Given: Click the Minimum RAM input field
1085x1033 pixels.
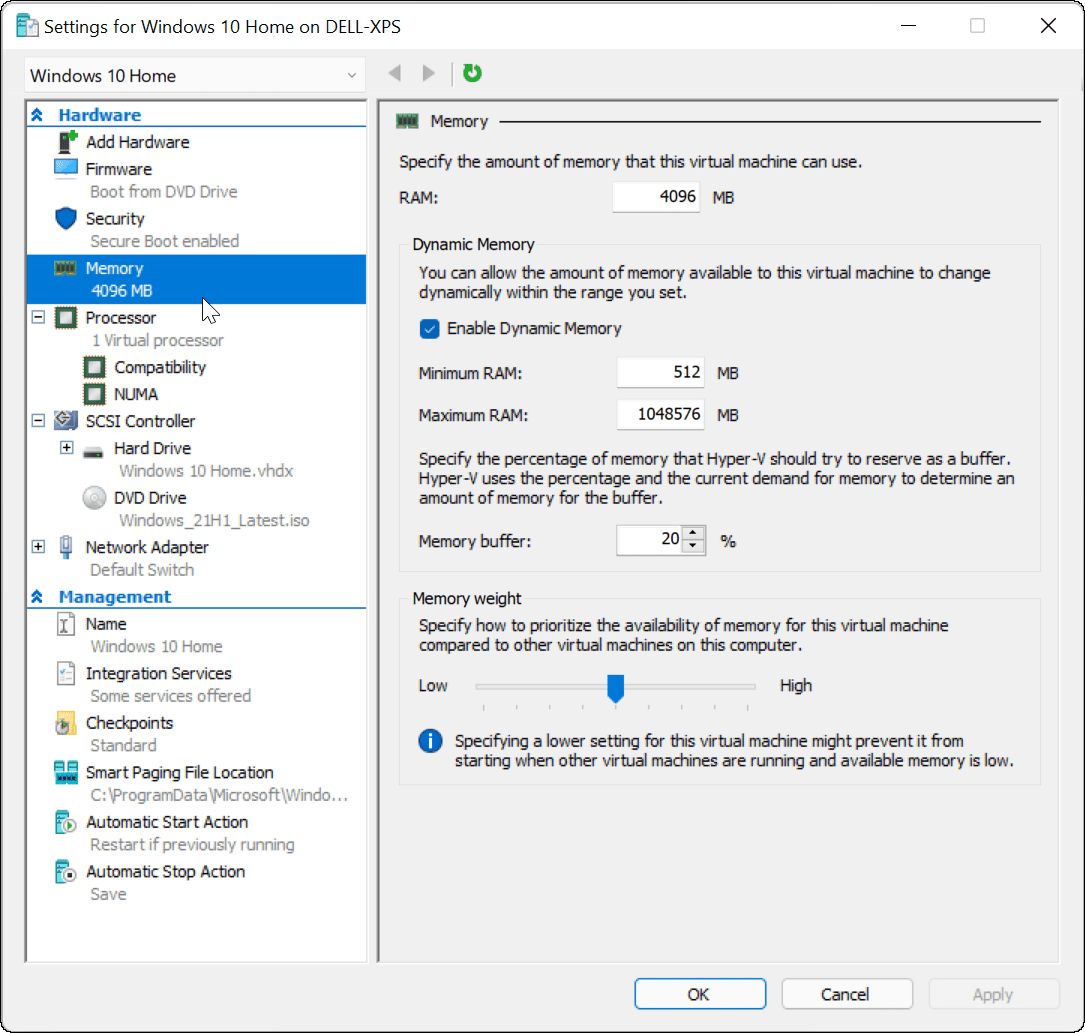Looking at the screenshot, I should click(x=660, y=373).
